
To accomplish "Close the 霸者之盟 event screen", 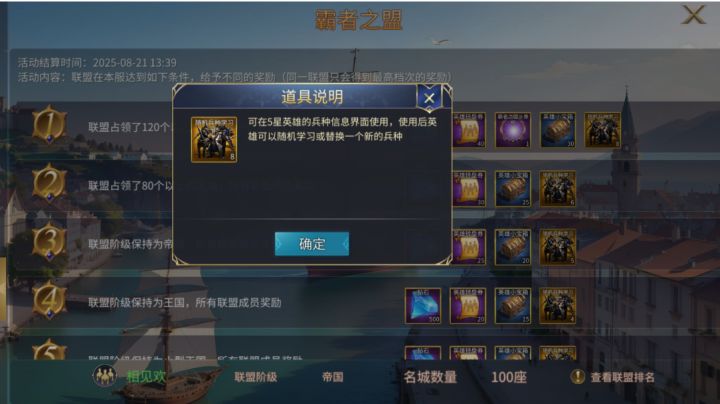I will (x=693, y=15).
